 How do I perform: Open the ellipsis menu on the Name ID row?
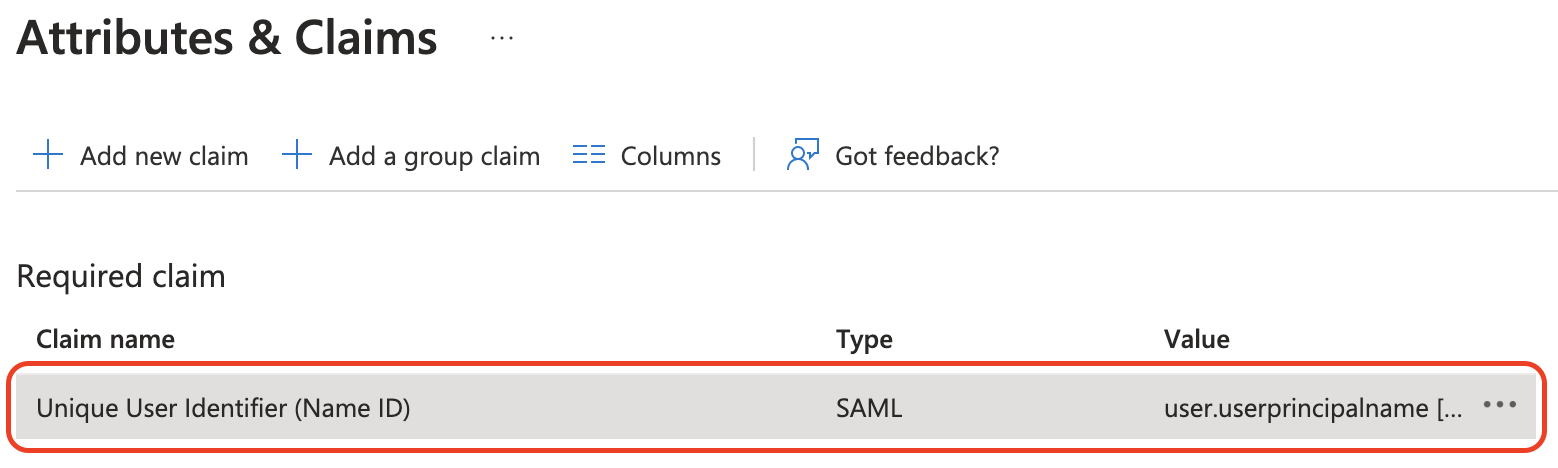(1500, 405)
